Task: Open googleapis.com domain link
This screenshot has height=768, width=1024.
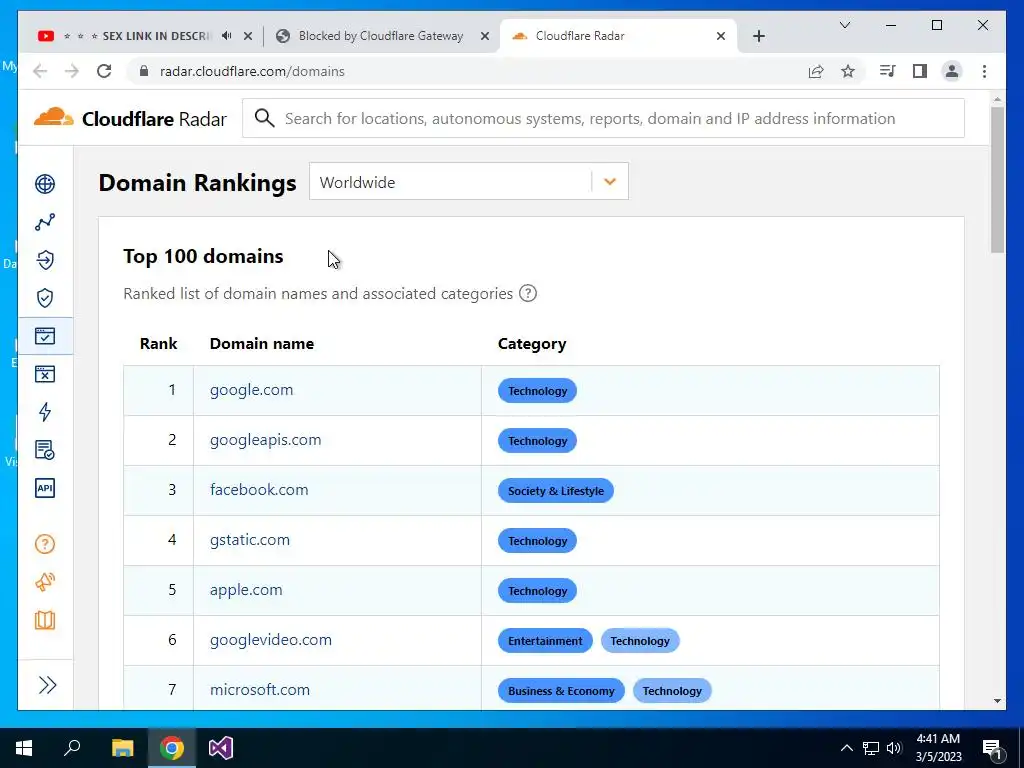Action: (x=265, y=440)
